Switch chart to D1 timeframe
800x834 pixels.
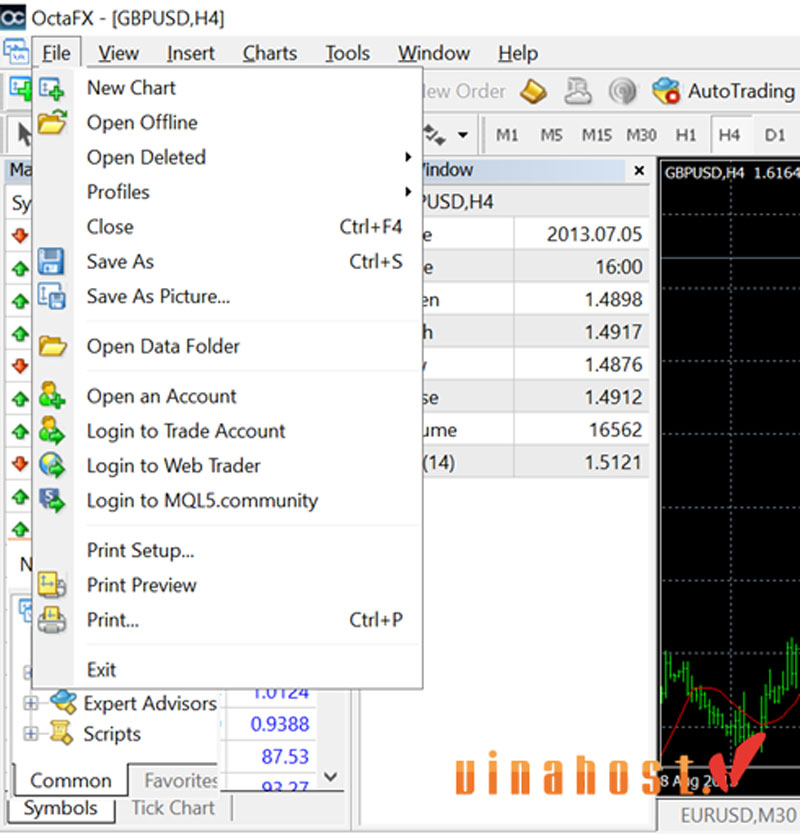point(774,135)
